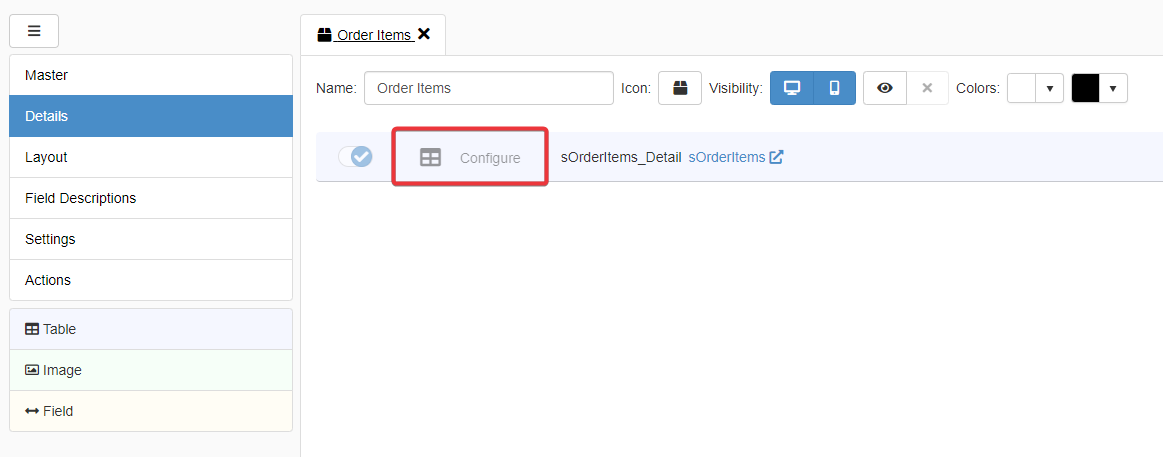This screenshot has height=457, width=1163.
Task: Add a Table element from sidebar
Action: [x=150, y=329]
